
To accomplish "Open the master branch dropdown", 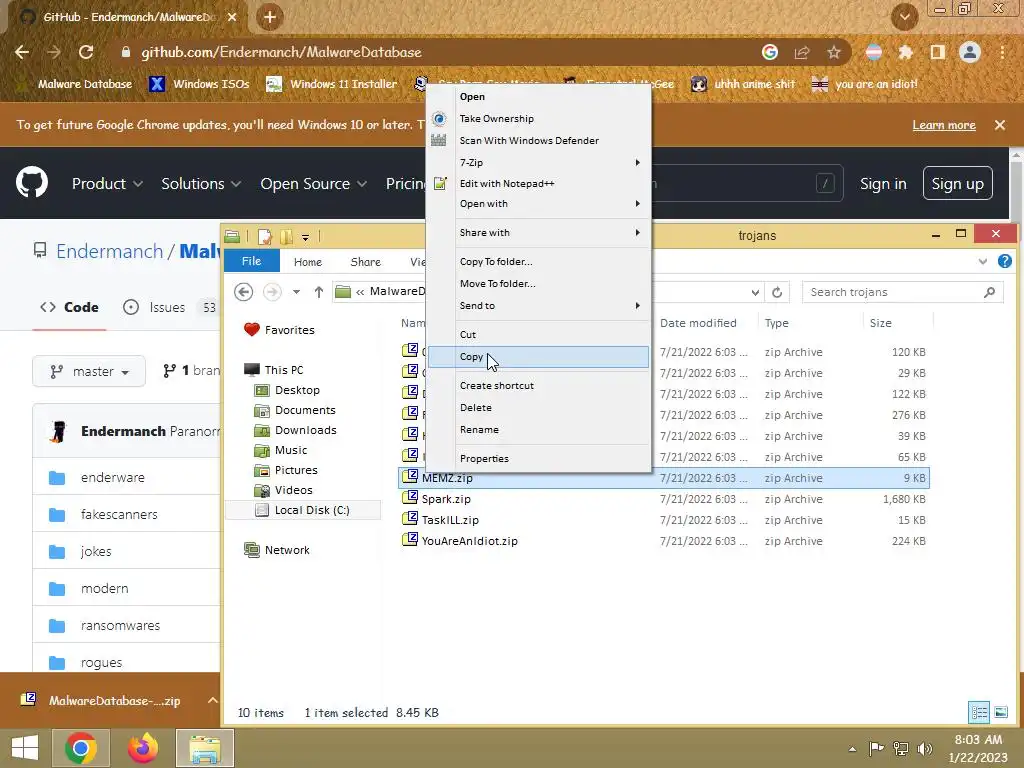I will pos(89,372).
